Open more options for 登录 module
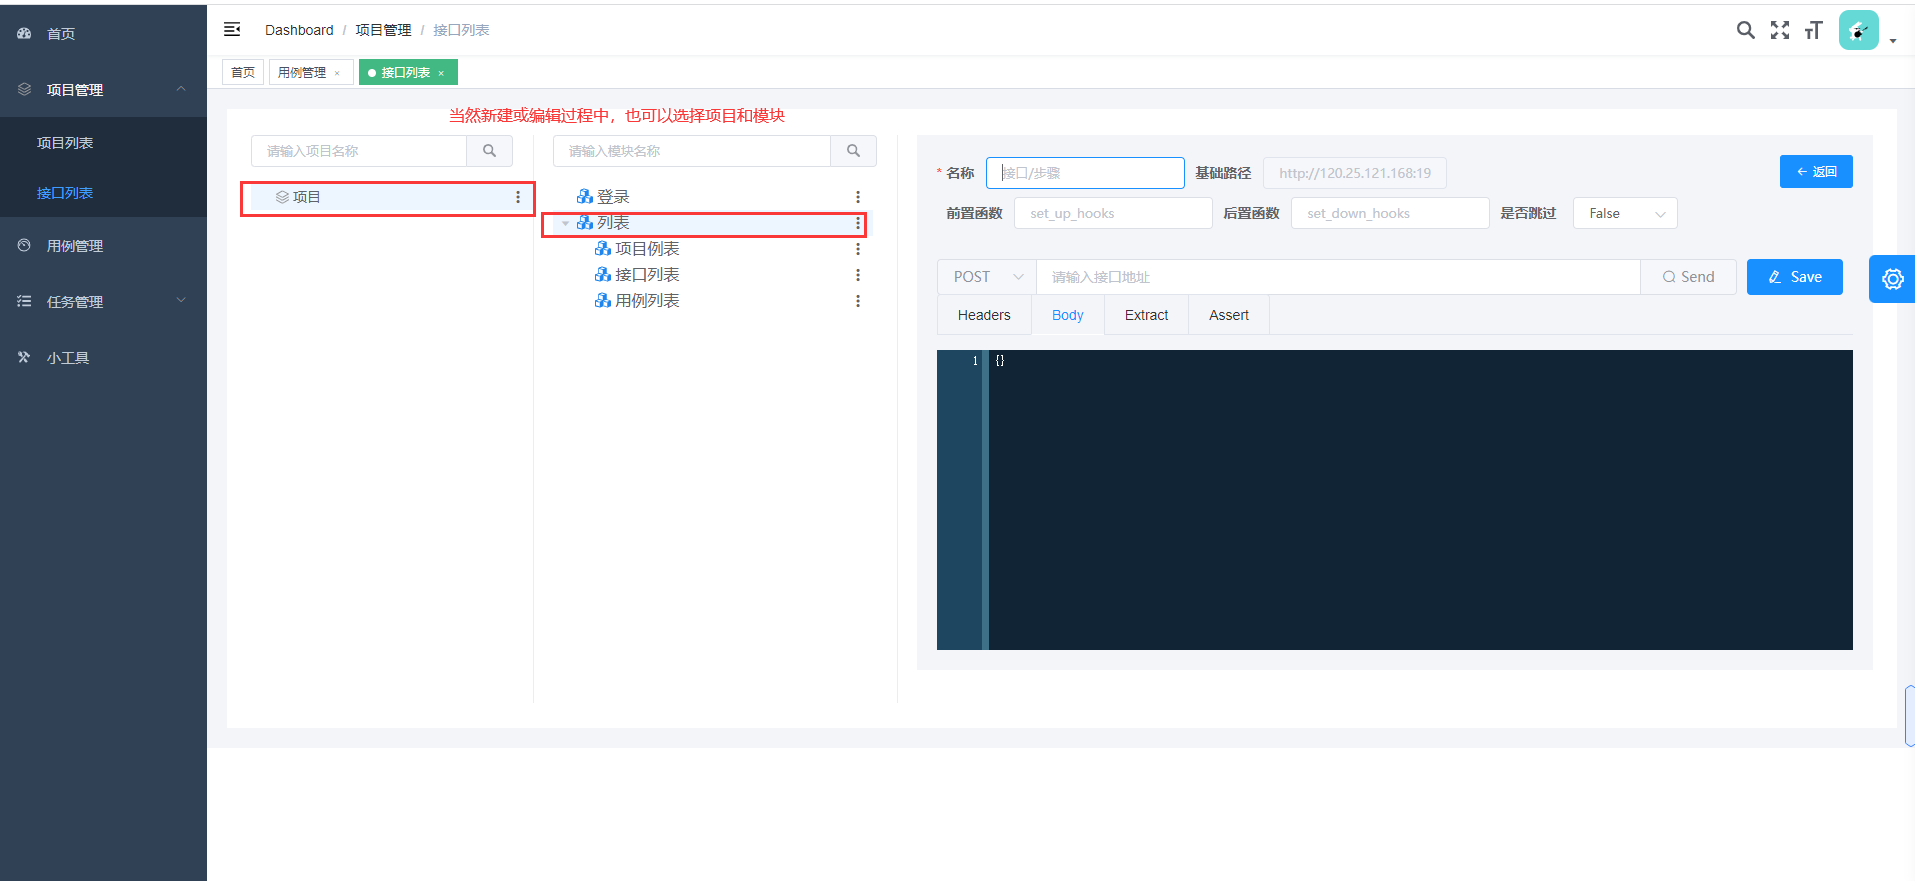 858,197
